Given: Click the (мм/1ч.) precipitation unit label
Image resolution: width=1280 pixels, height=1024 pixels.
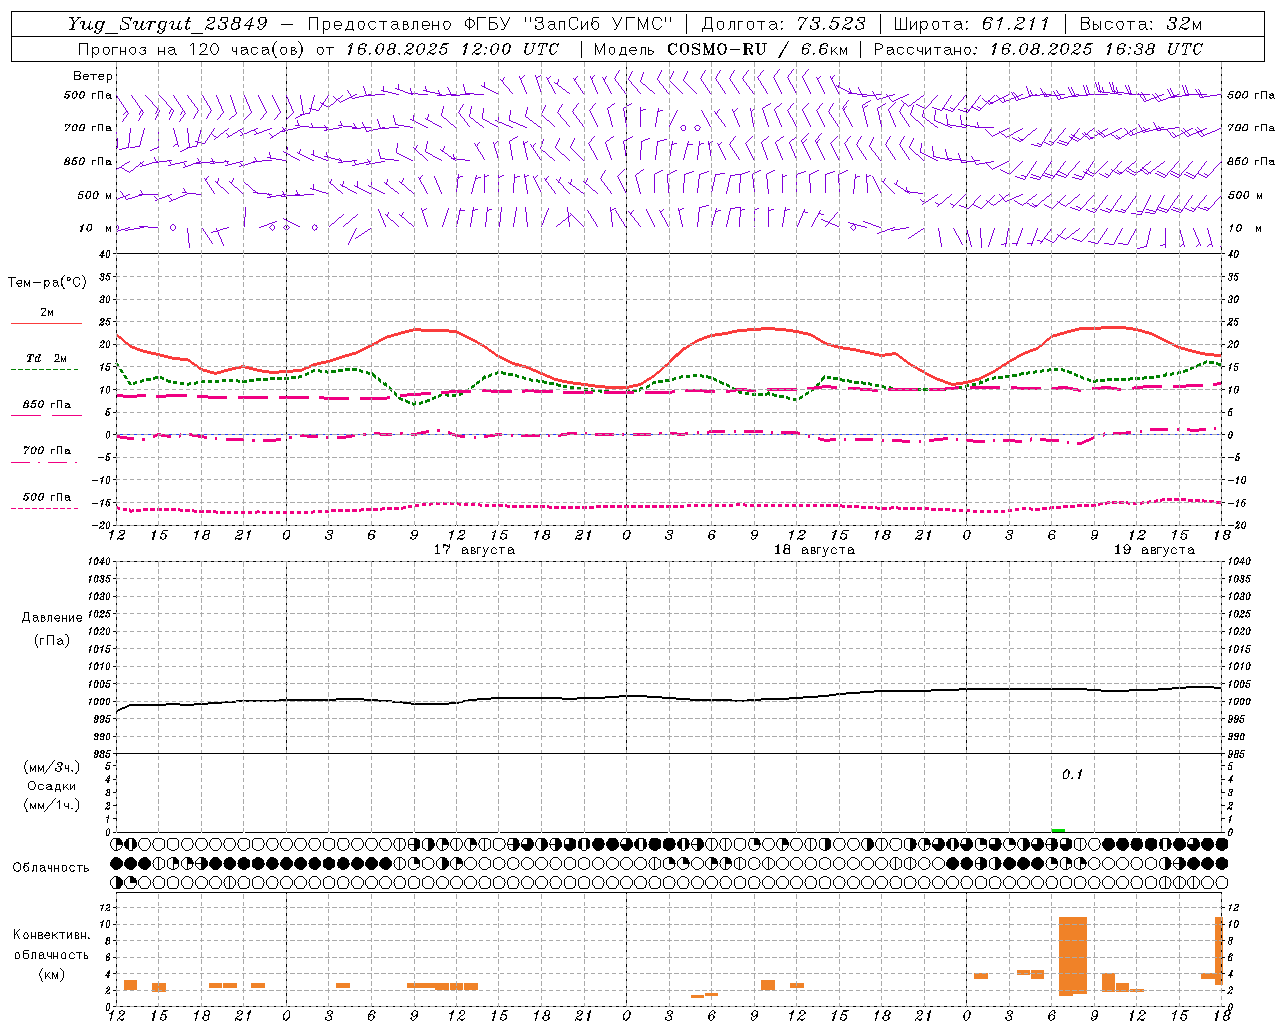Looking at the screenshot, I should click(52, 805).
